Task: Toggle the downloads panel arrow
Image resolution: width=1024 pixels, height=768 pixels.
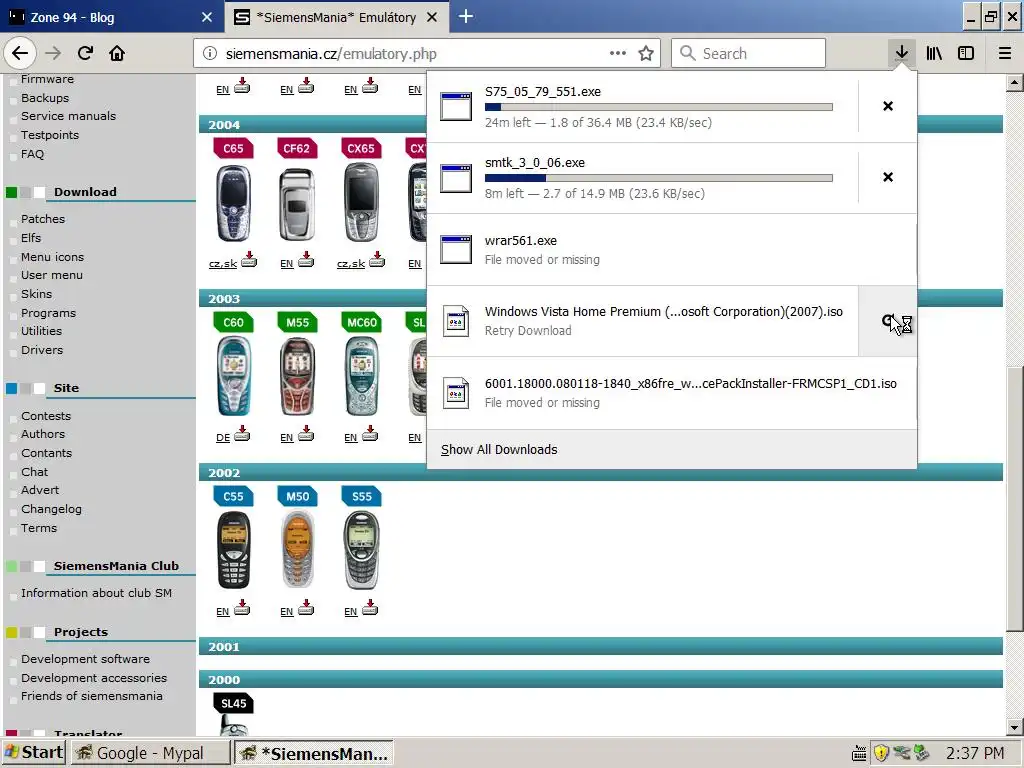Action: click(901, 54)
